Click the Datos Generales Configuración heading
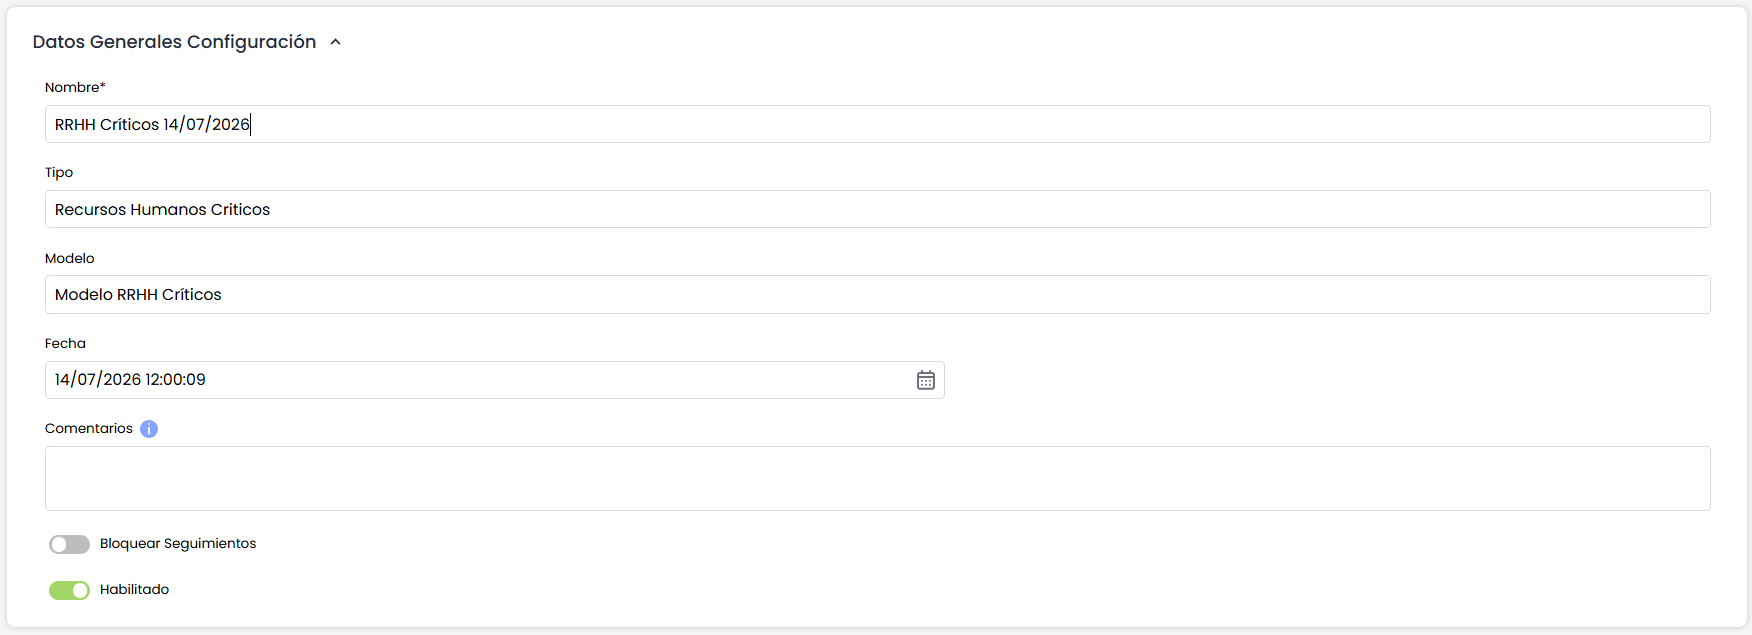 click(x=174, y=42)
